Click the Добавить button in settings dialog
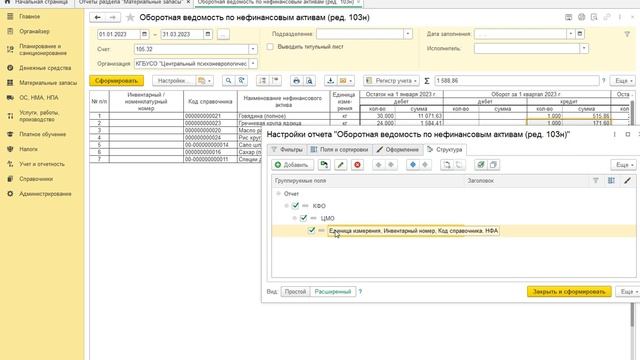Viewport: 640px width, 360px height. coord(292,165)
